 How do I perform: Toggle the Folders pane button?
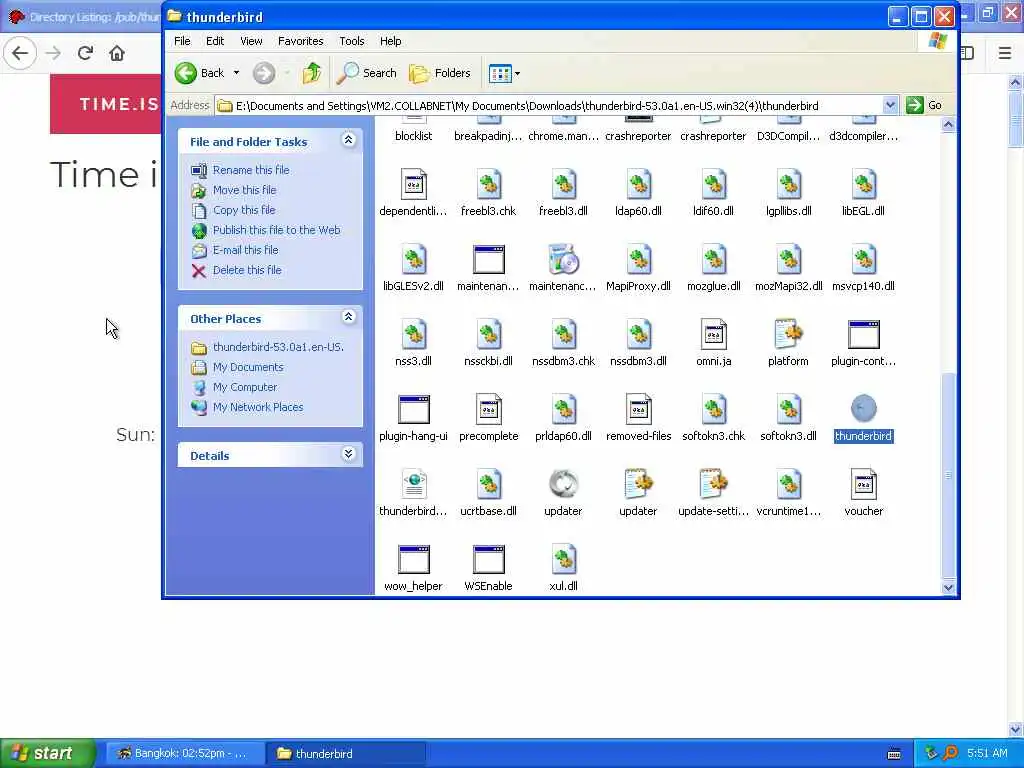(x=440, y=73)
